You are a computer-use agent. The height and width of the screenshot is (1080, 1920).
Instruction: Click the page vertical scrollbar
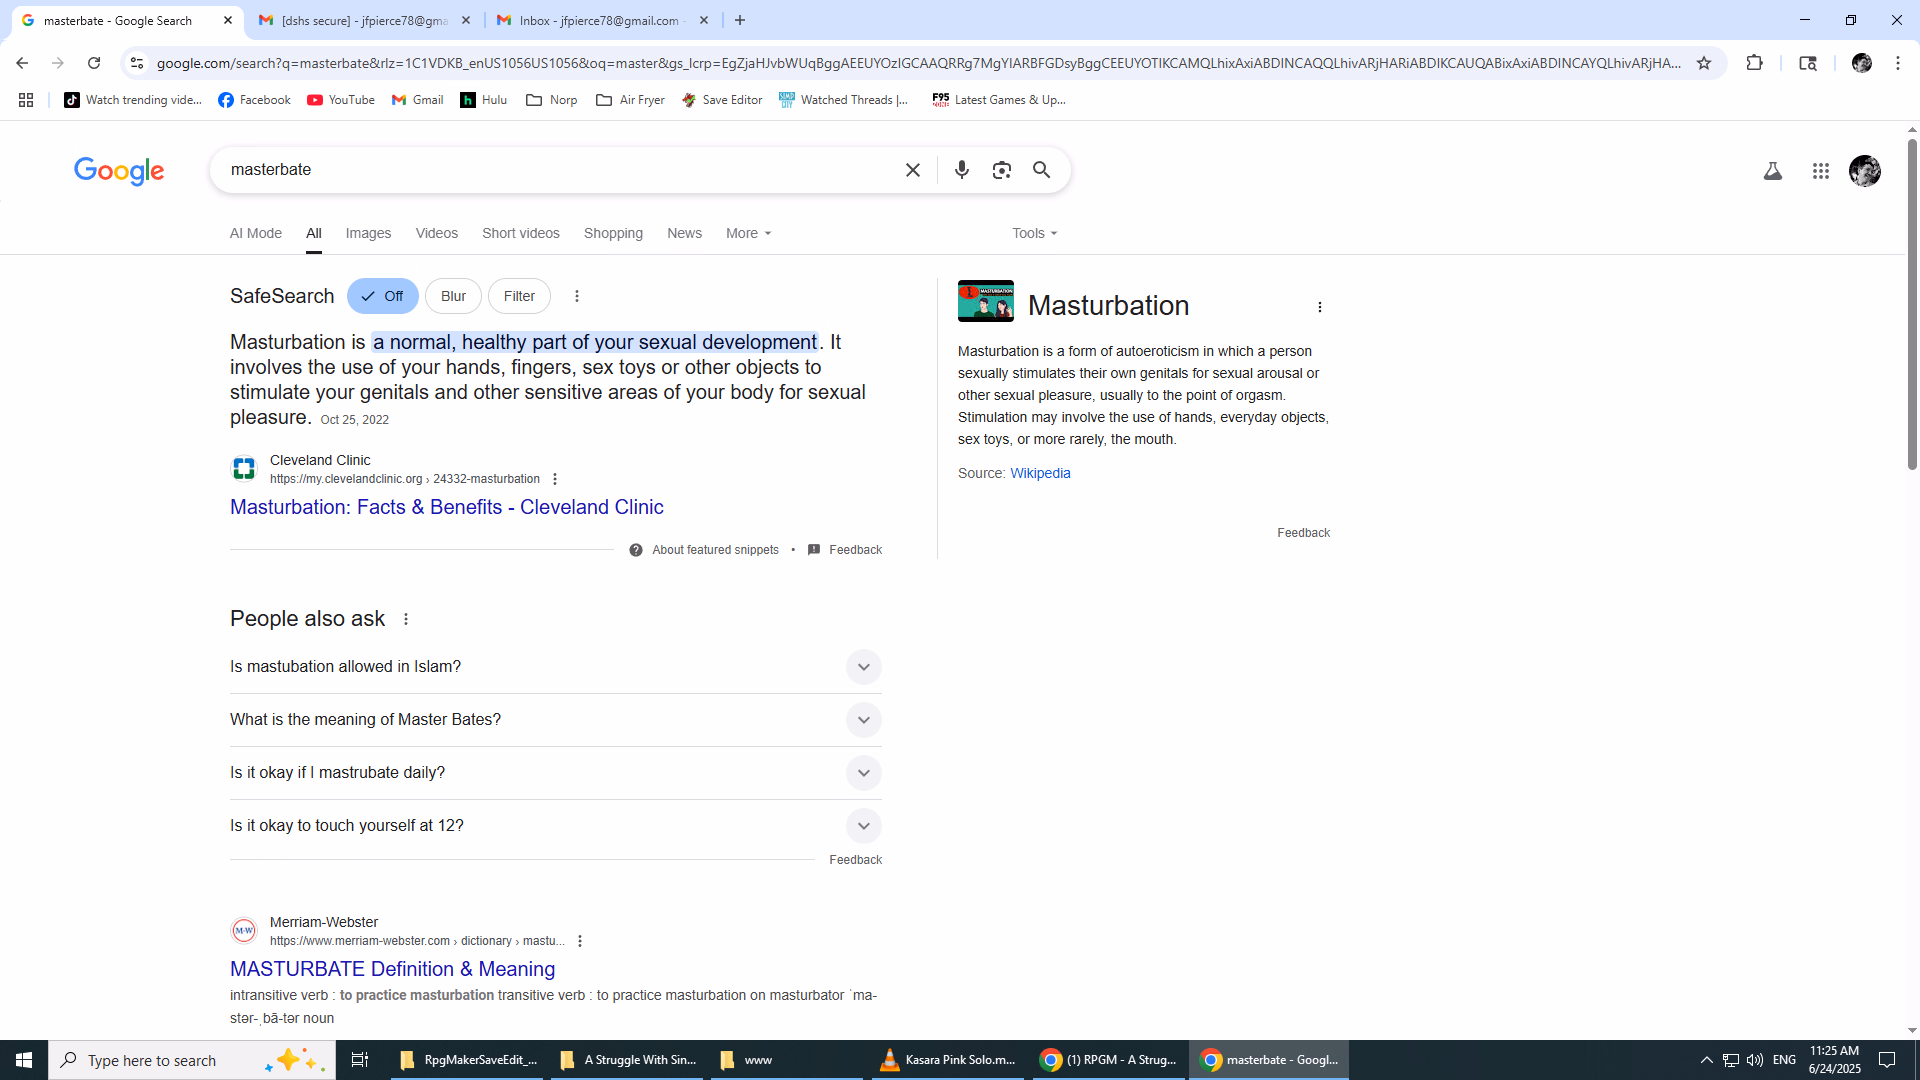coord(1912,304)
